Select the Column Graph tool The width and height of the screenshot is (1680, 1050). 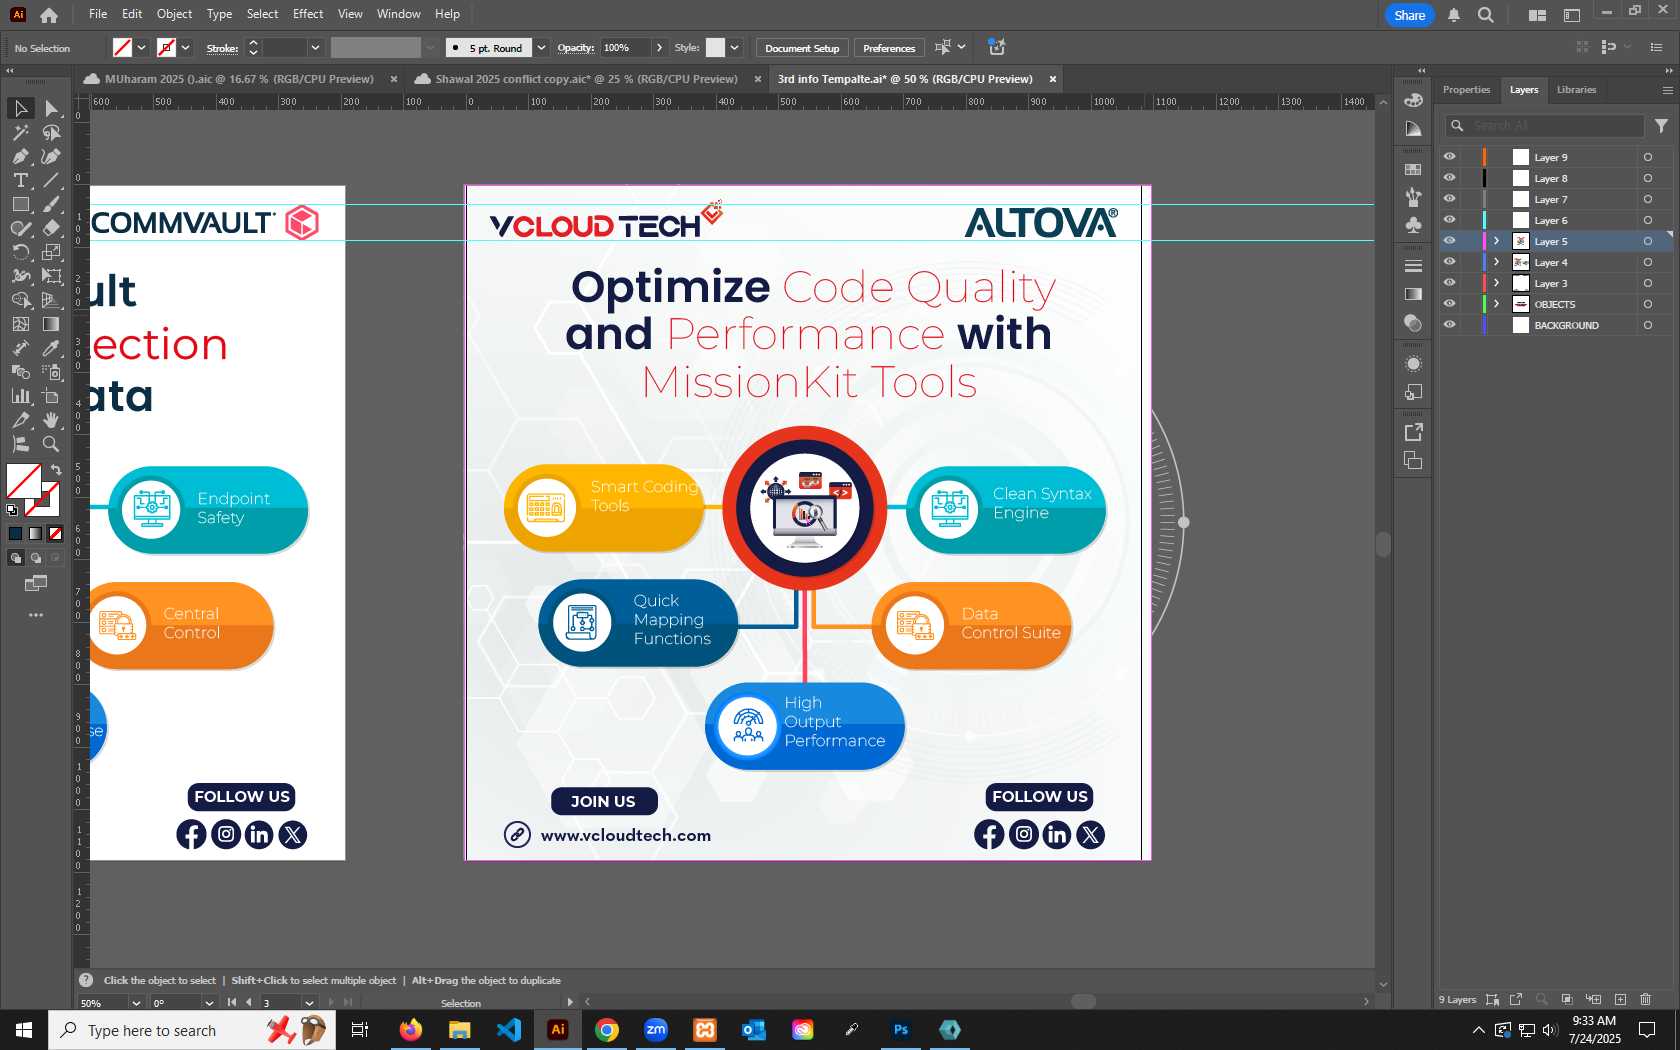(x=20, y=396)
